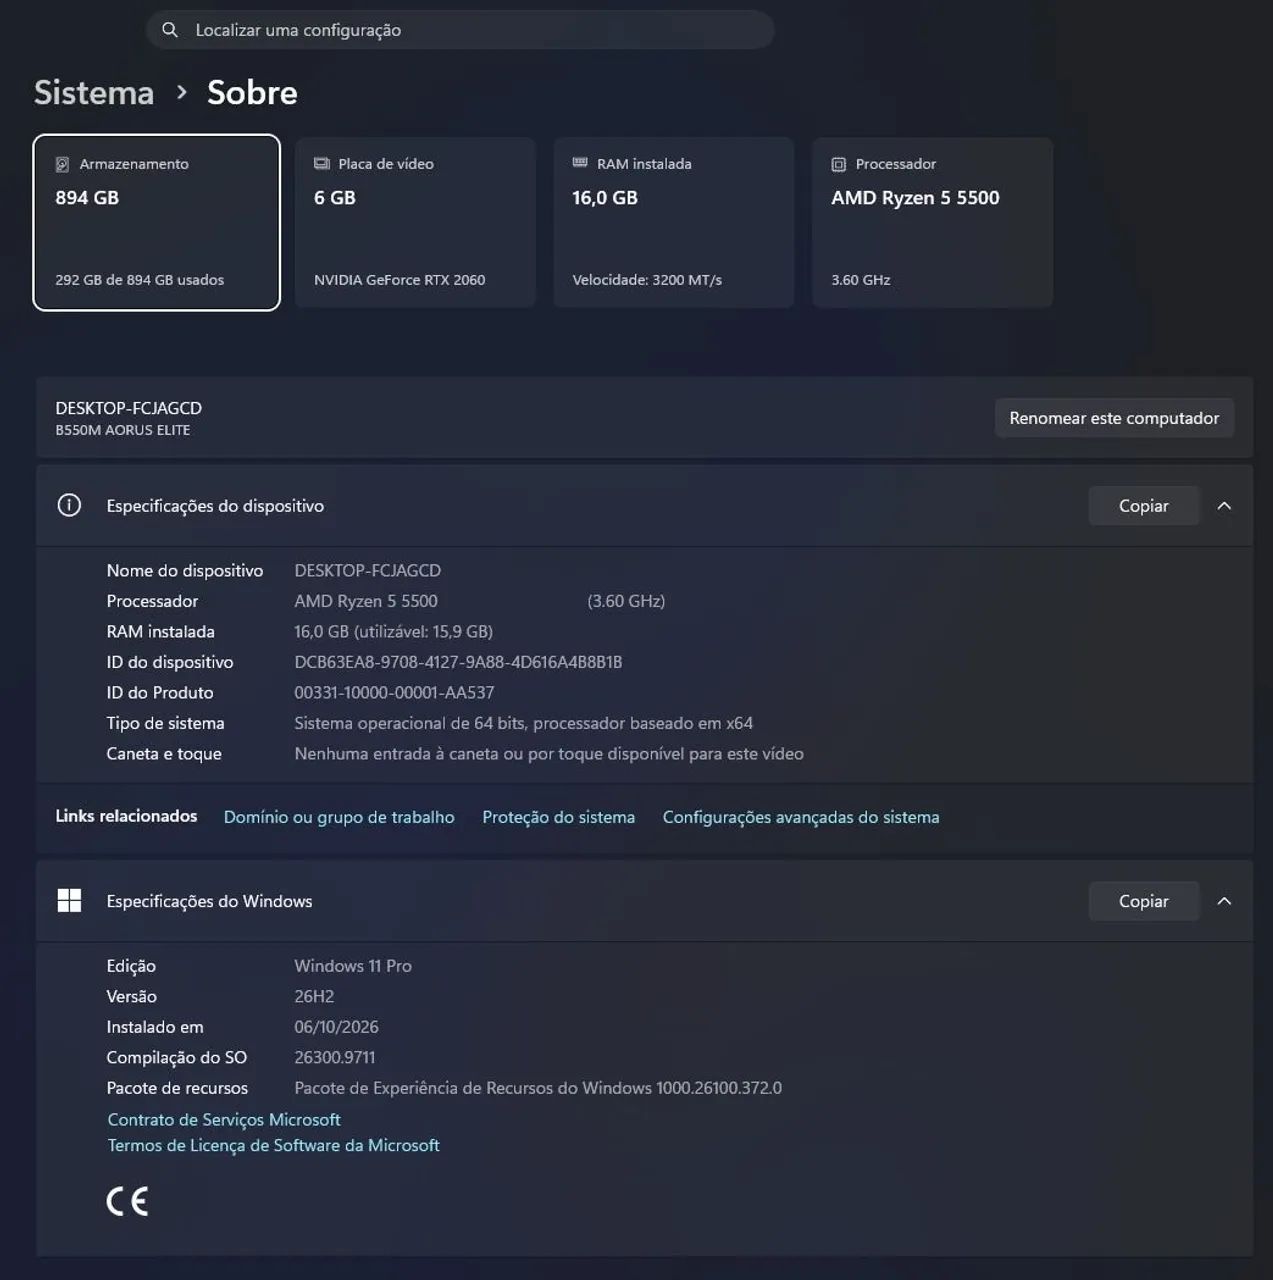Select the DESKTOP-FCJAGCD computer name header
Viewport: 1273px width, 1280px height.
pos(128,408)
